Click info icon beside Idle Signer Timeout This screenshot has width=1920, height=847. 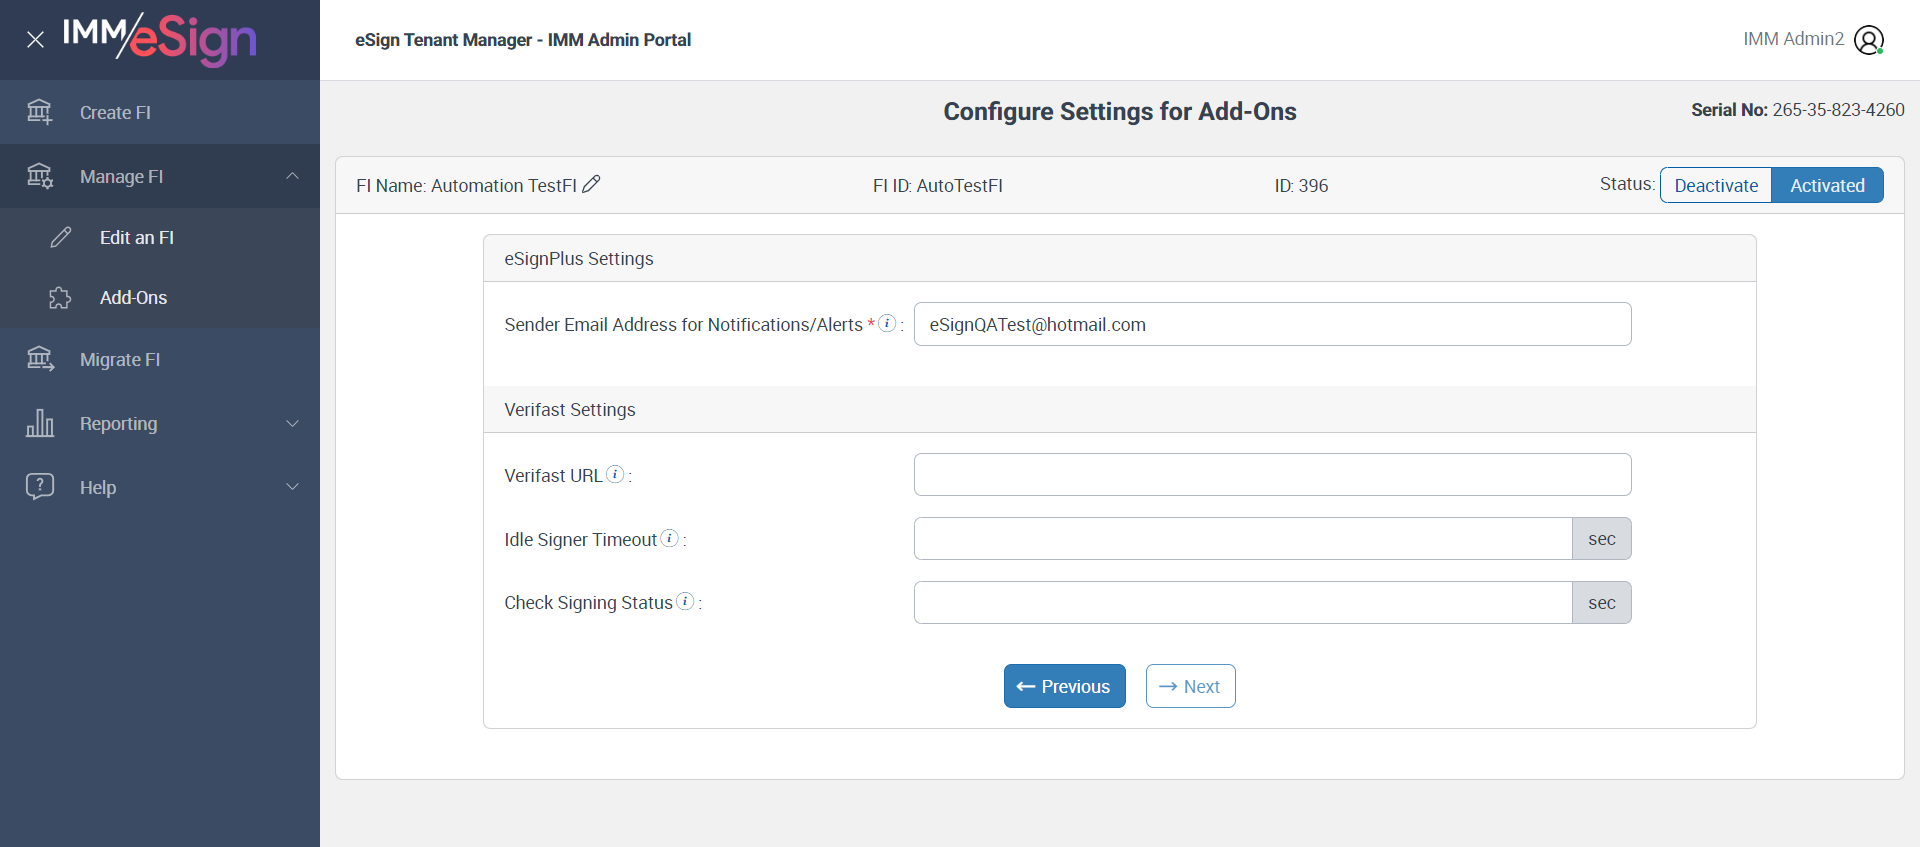point(670,538)
